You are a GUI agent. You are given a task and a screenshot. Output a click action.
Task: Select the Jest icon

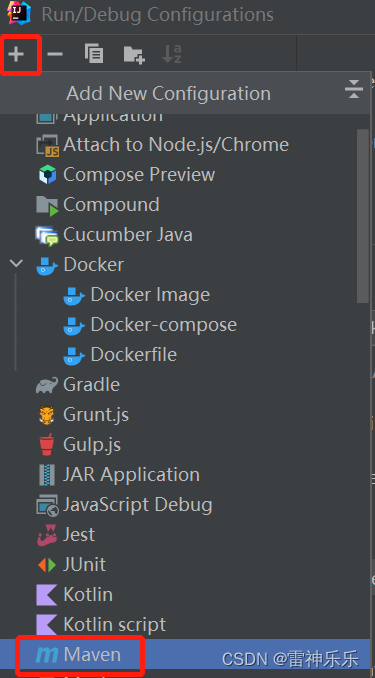(x=47, y=535)
